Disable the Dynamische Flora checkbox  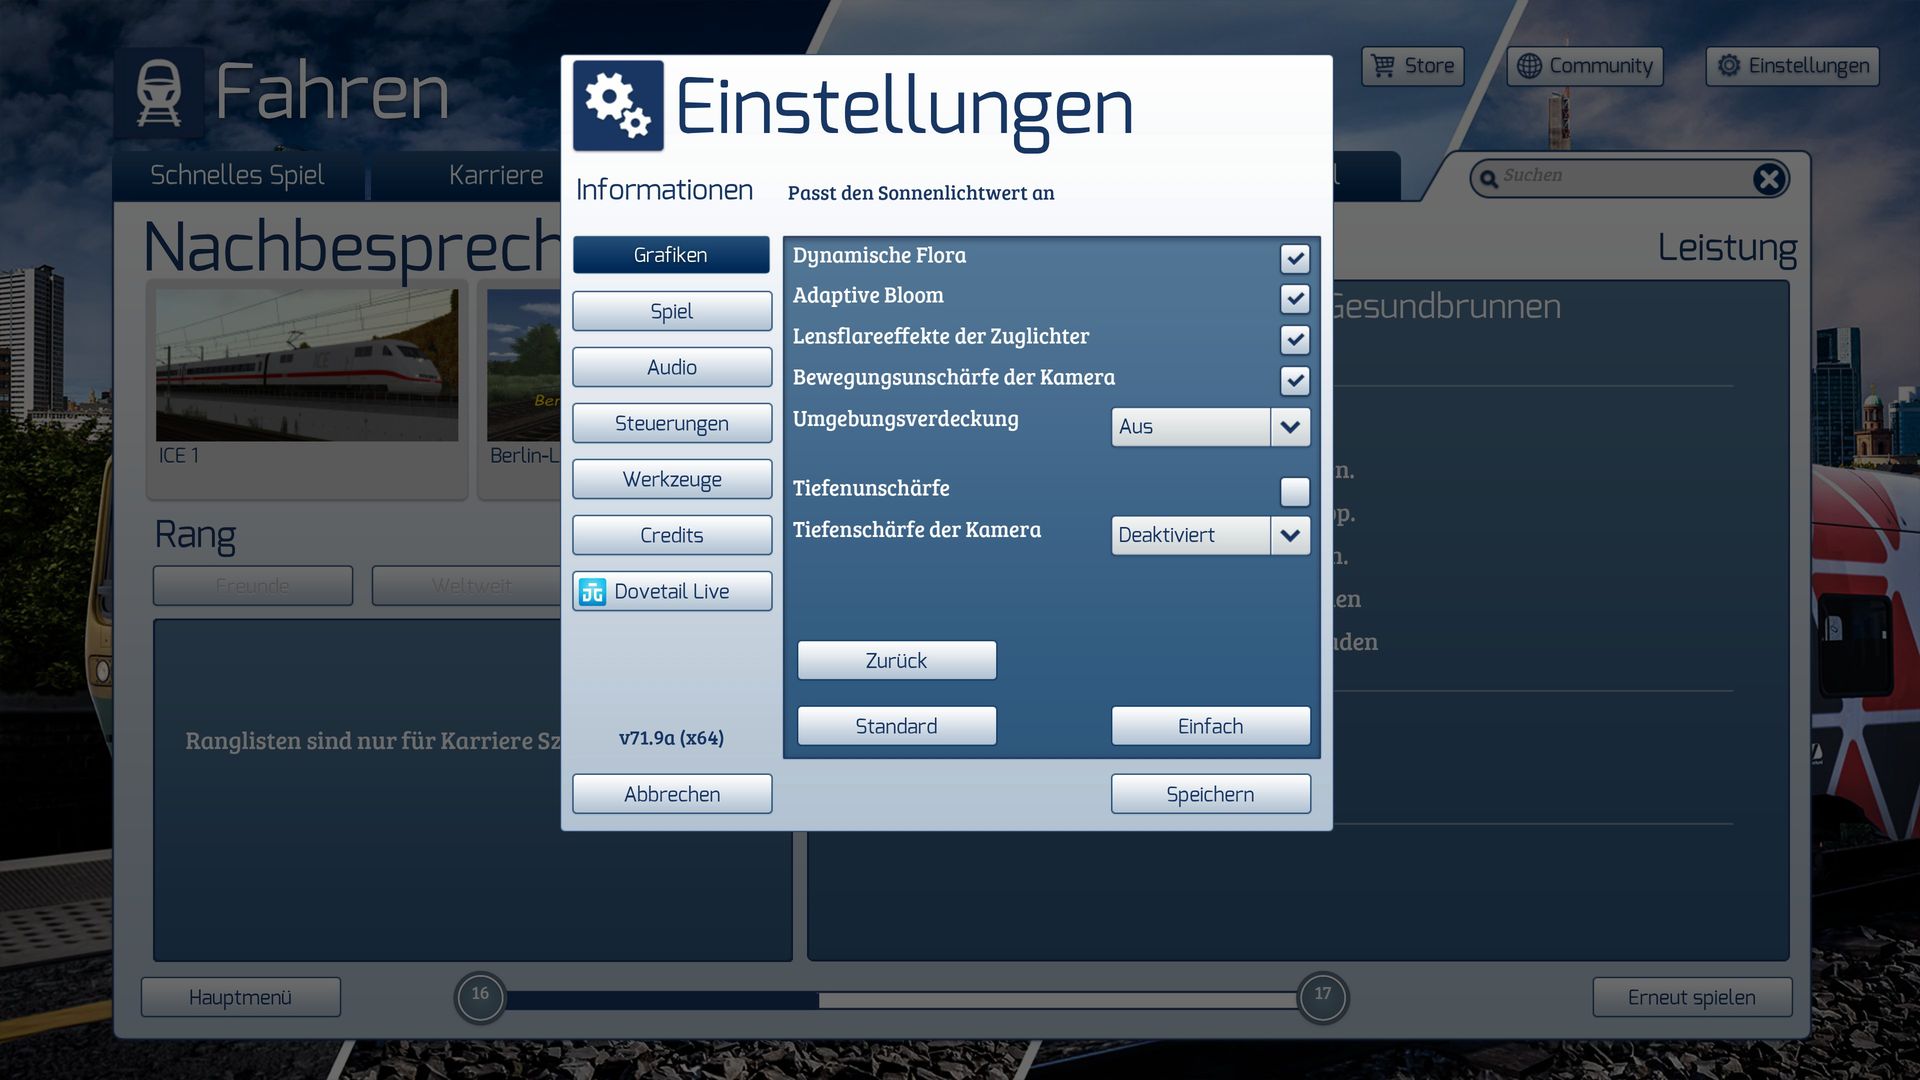click(x=1295, y=259)
